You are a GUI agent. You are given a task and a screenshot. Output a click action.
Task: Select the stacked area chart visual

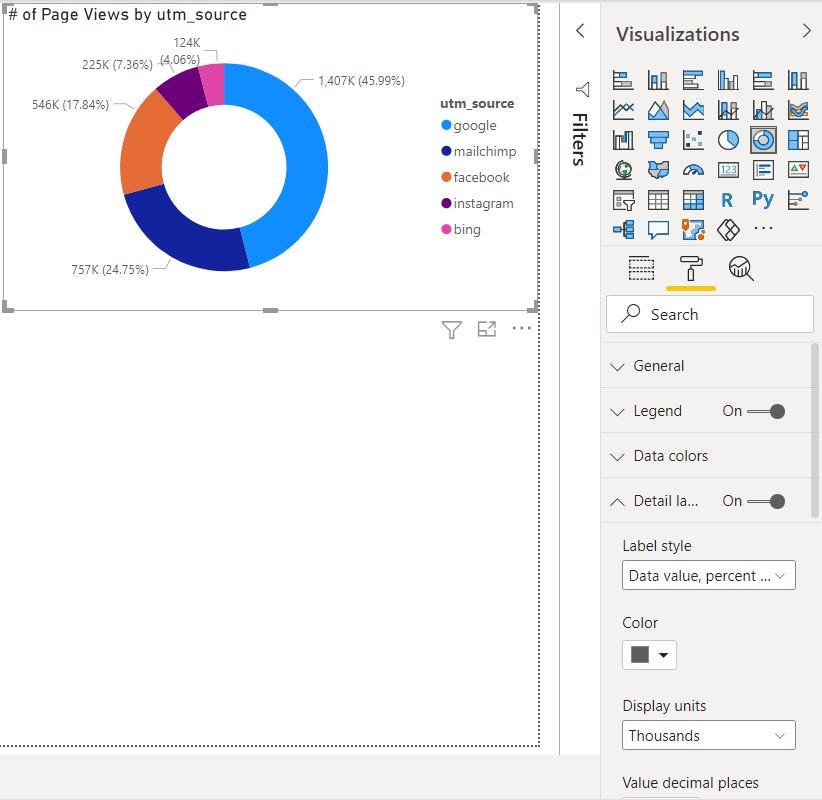693,110
